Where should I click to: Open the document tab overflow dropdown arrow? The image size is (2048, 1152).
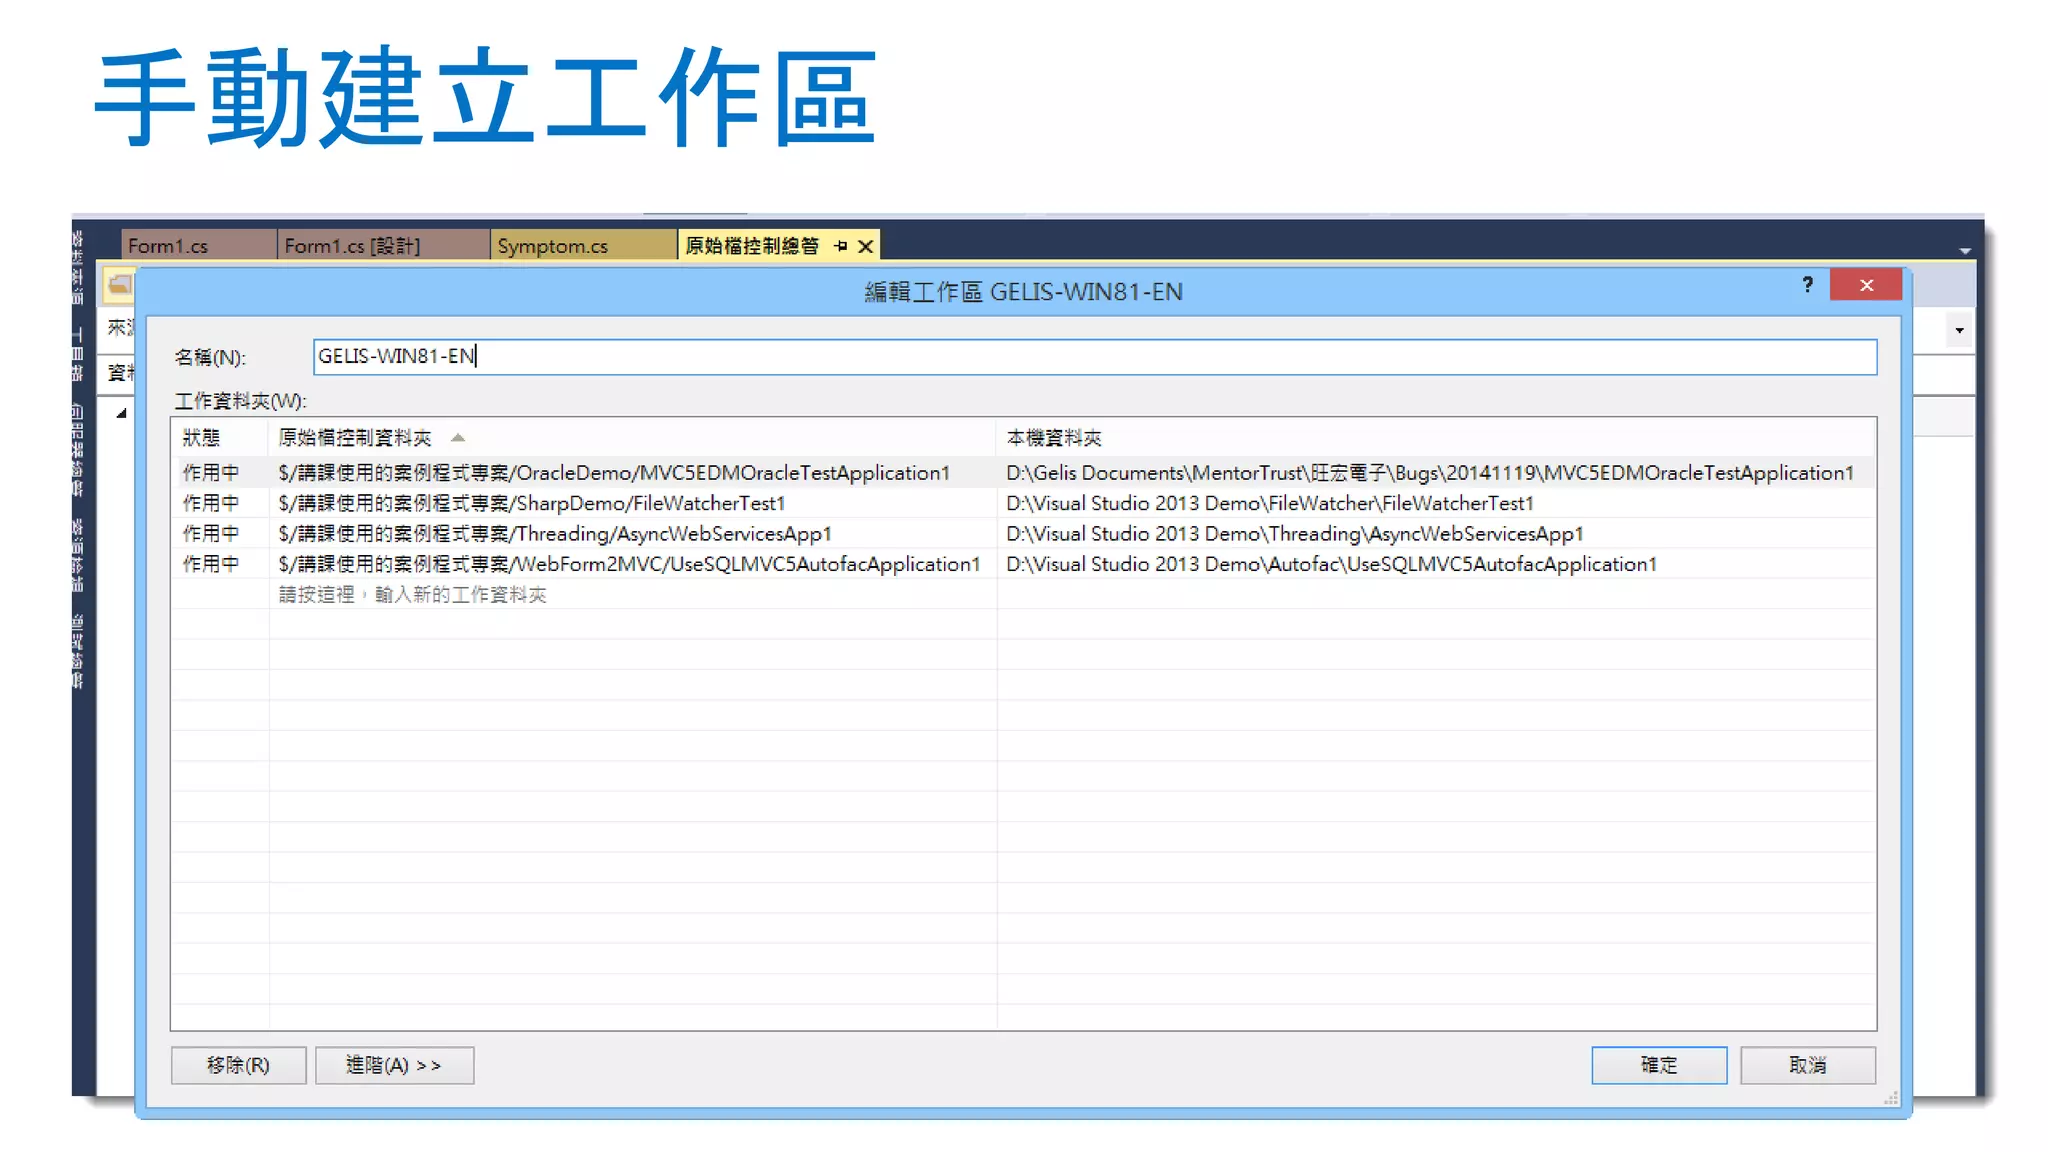click(1964, 251)
